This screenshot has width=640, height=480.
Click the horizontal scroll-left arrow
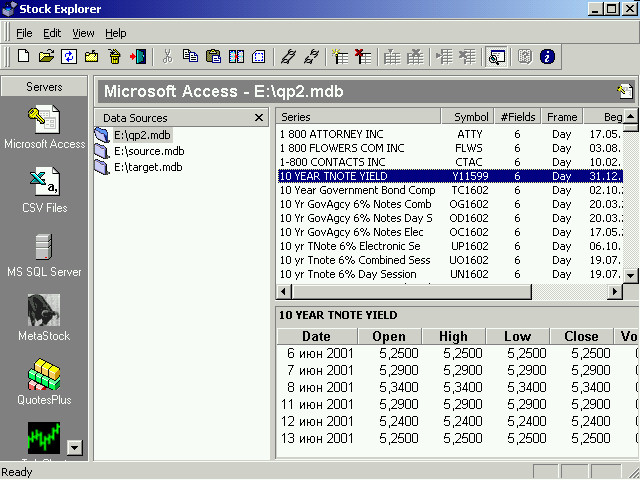284,291
